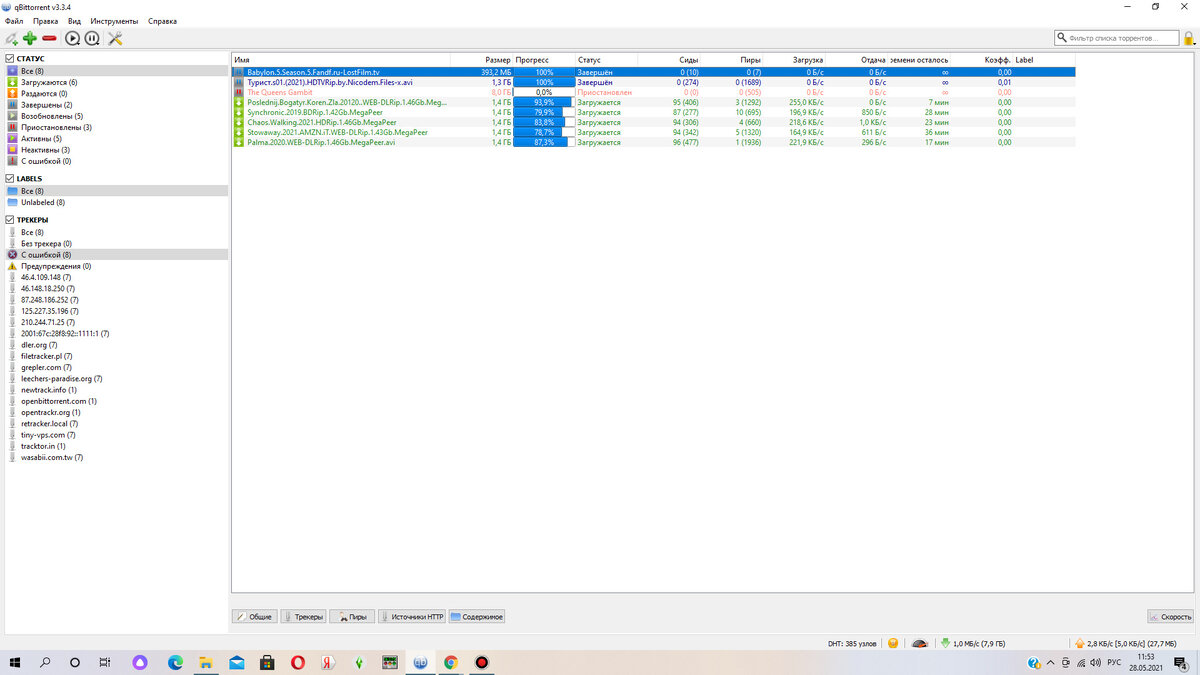Select the Babylon.5.Season.5 torrent row
The image size is (1200, 675).
click(653, 72)
